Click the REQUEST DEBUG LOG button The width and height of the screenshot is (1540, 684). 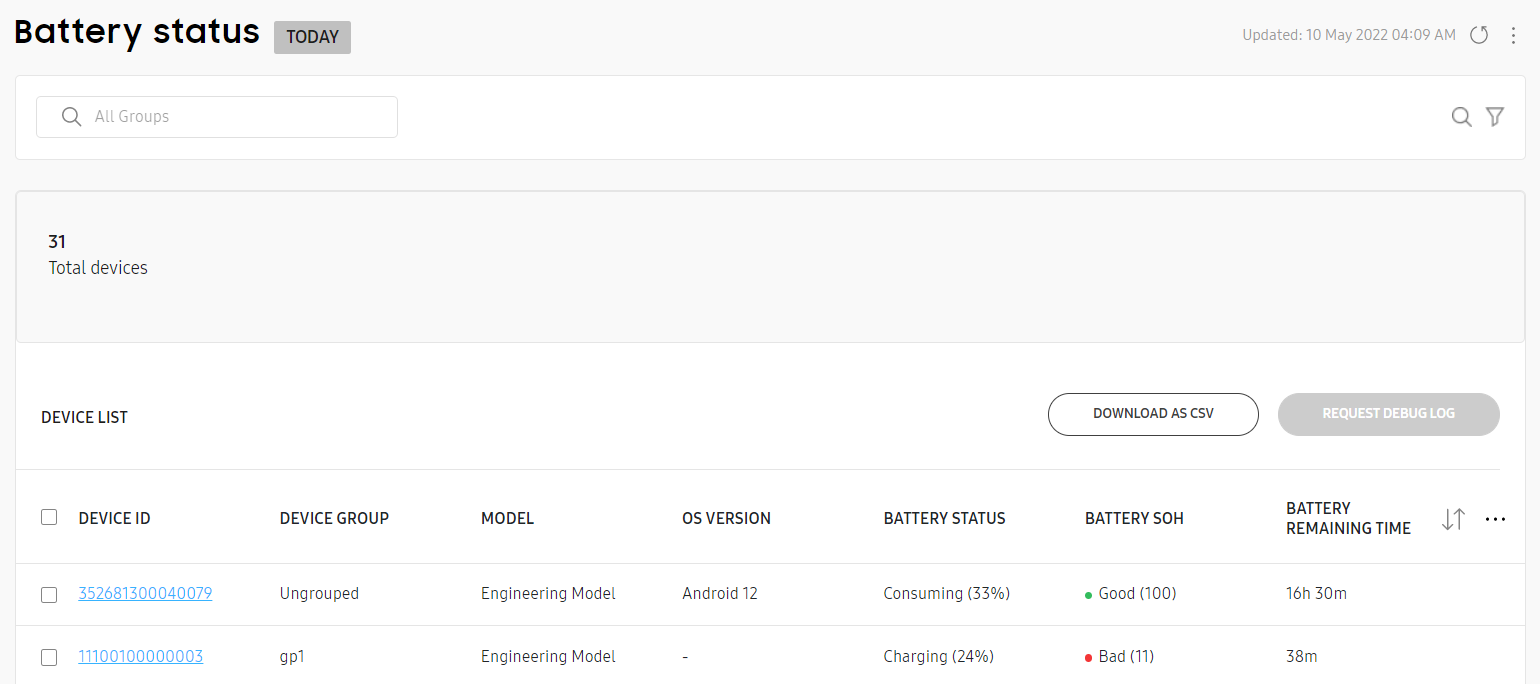1389,414
